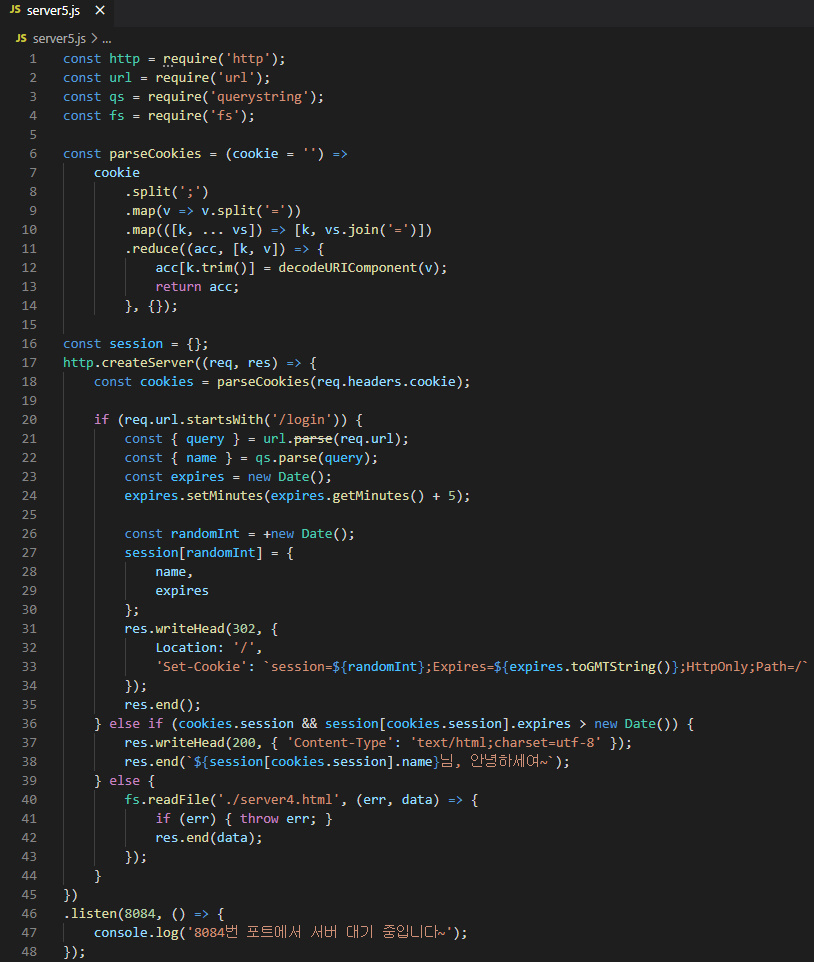Click .split(';') on line 8
The width and height of the screenshot is (814, 962).
(x=167, y=192)
